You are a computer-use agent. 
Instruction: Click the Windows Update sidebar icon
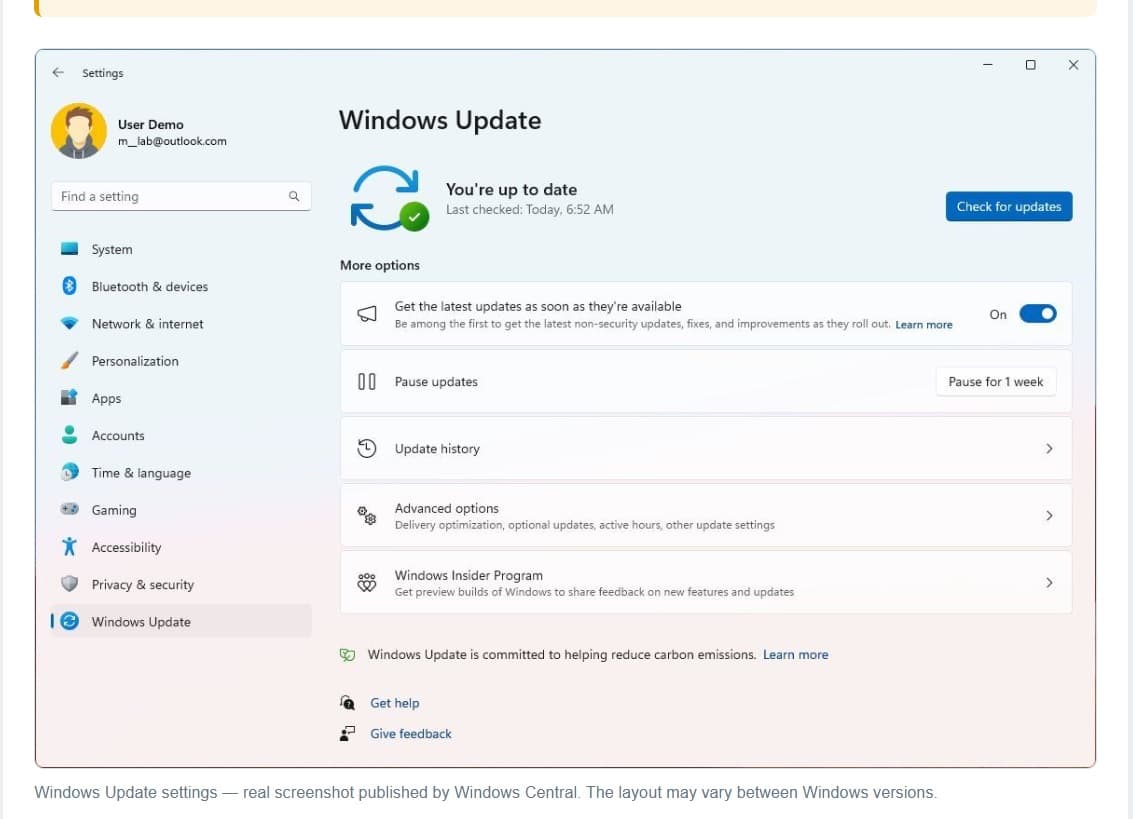pyautogui.click(x=69, y=621)
